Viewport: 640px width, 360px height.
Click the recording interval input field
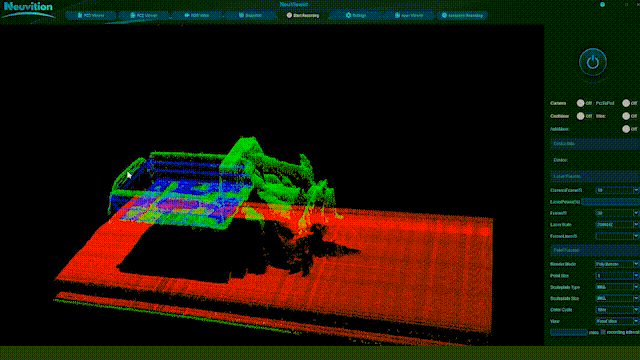point(569,332)
